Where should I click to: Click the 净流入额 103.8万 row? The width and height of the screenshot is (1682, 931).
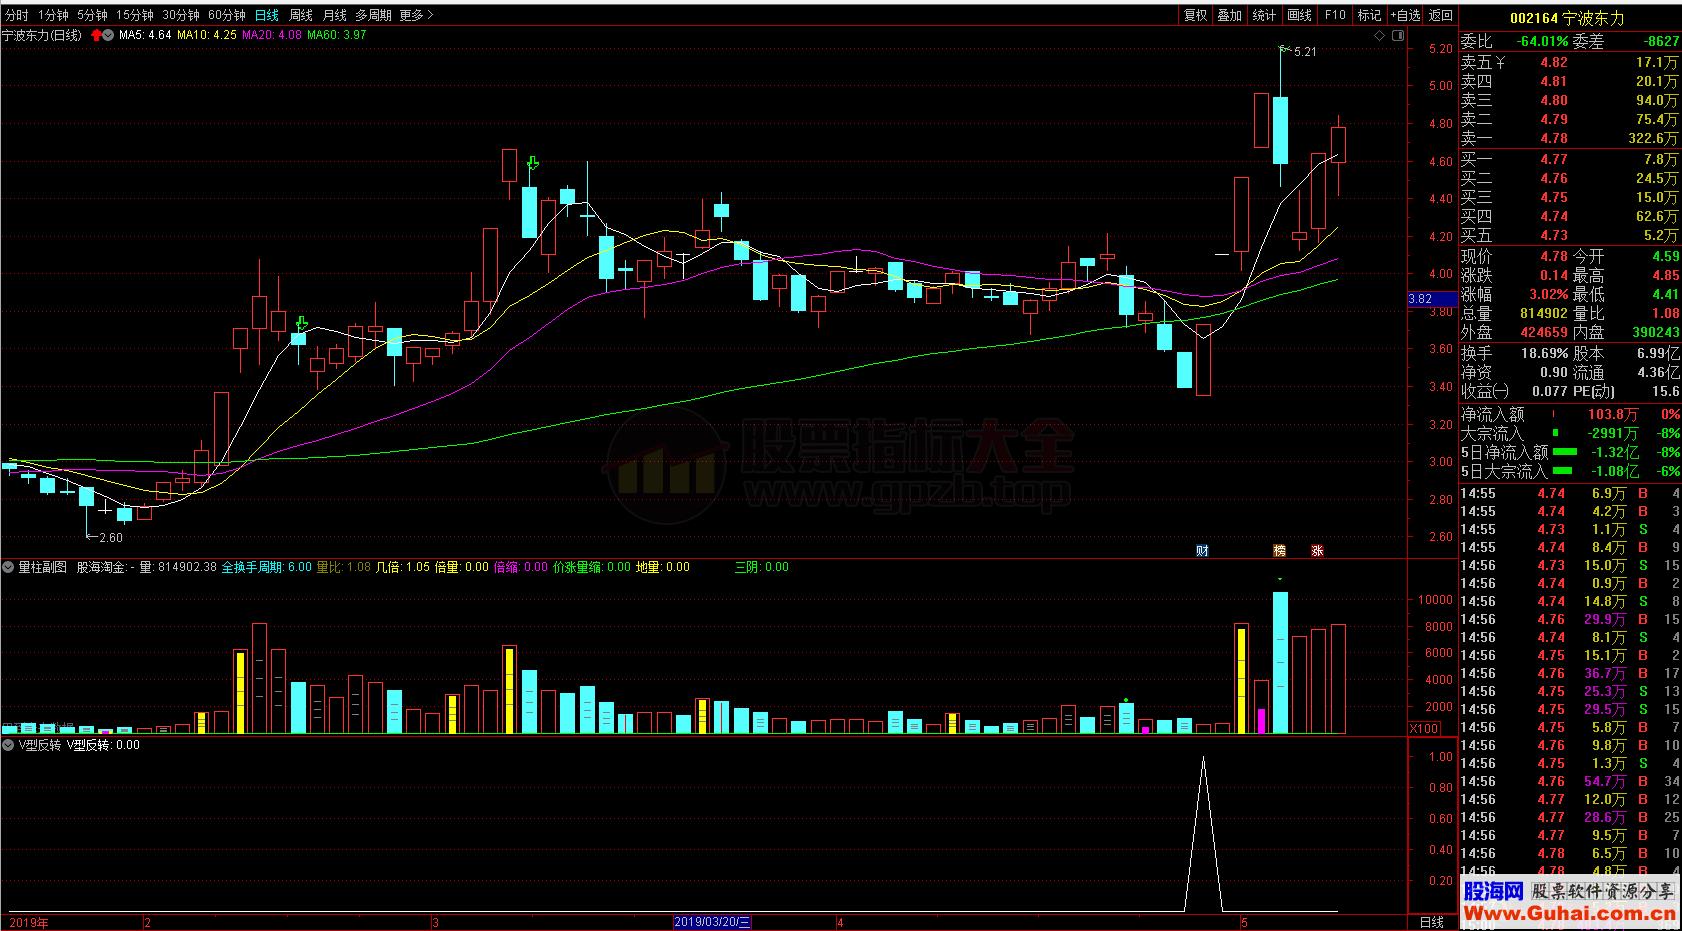(1569, 414)
